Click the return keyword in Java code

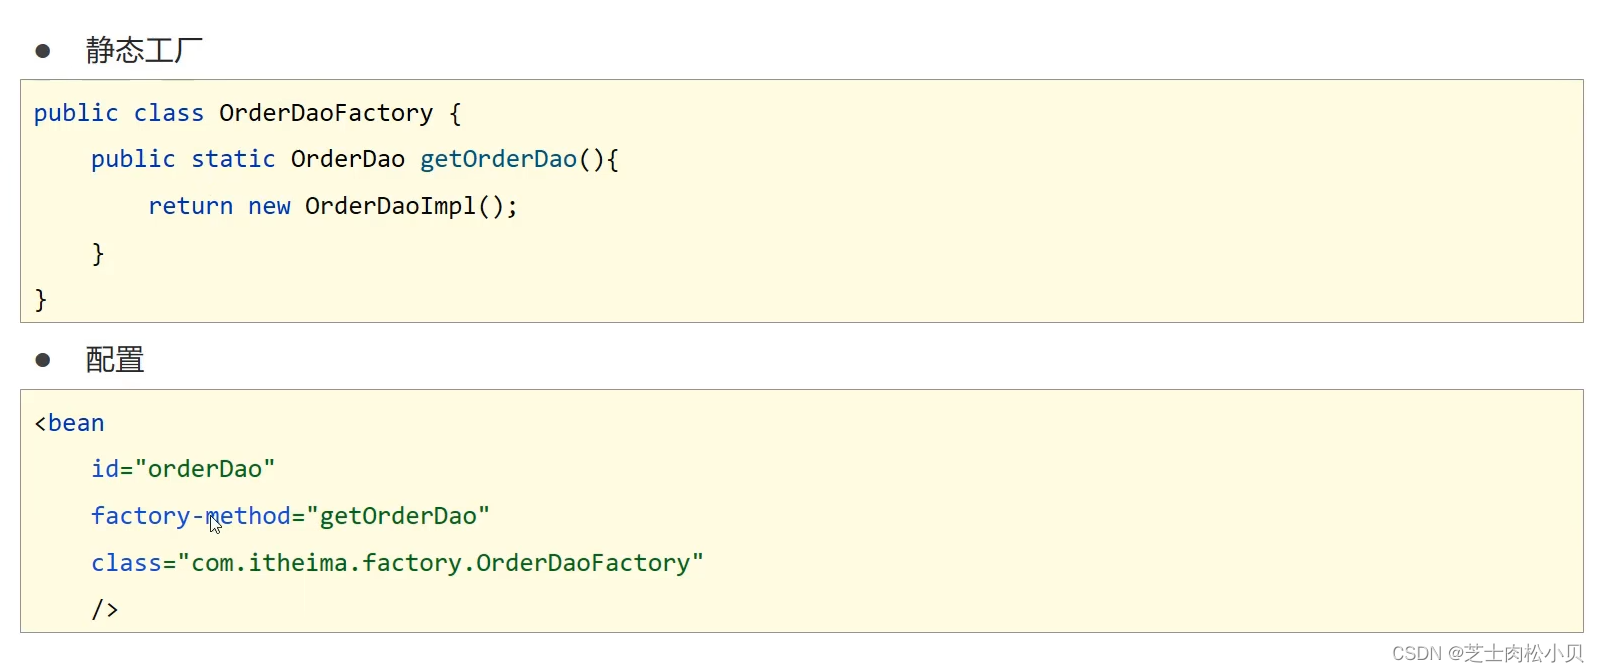[x=190, y=206]
